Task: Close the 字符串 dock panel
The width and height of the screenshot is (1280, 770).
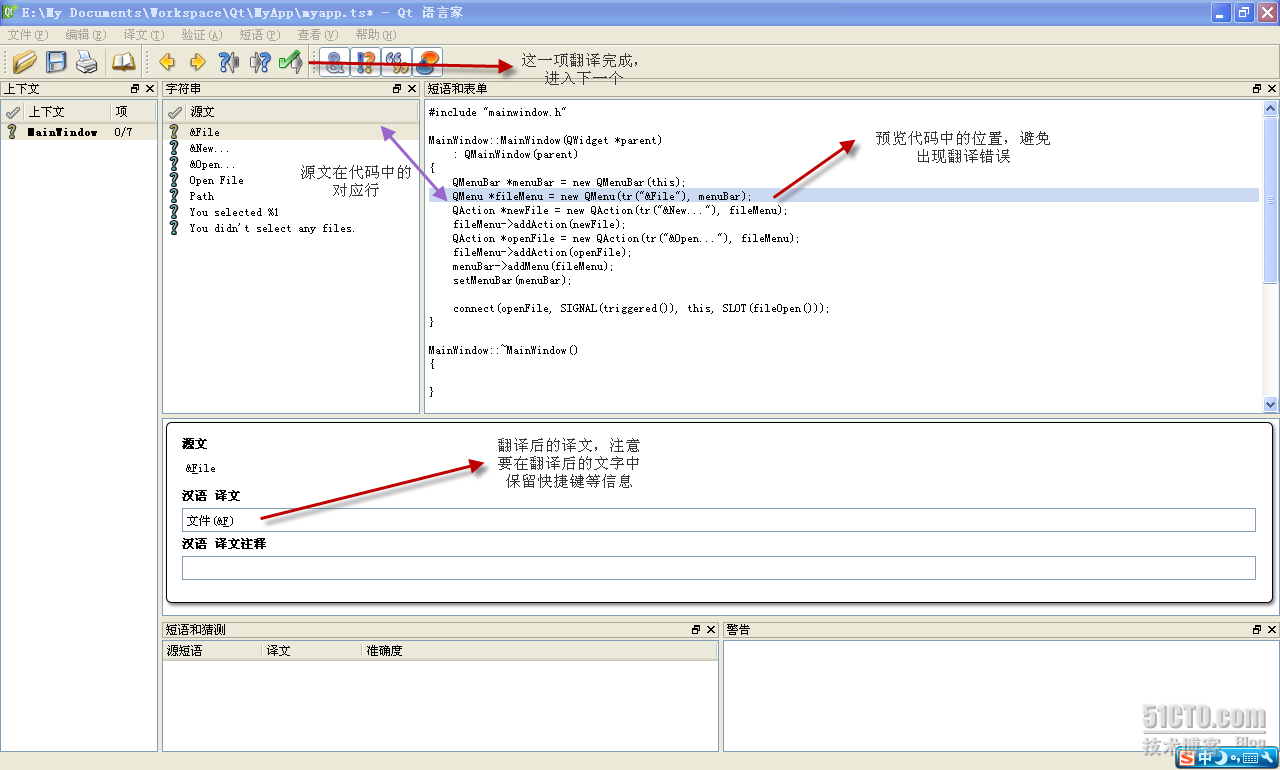Action: [x=412, y=89]
